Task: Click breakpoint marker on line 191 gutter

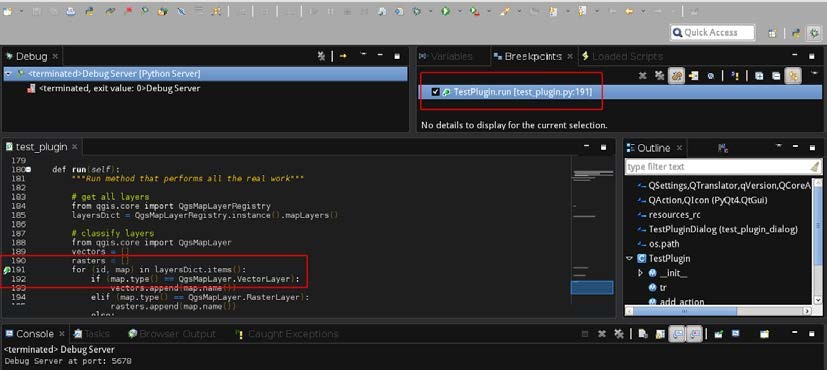Action: pos(7,270)
